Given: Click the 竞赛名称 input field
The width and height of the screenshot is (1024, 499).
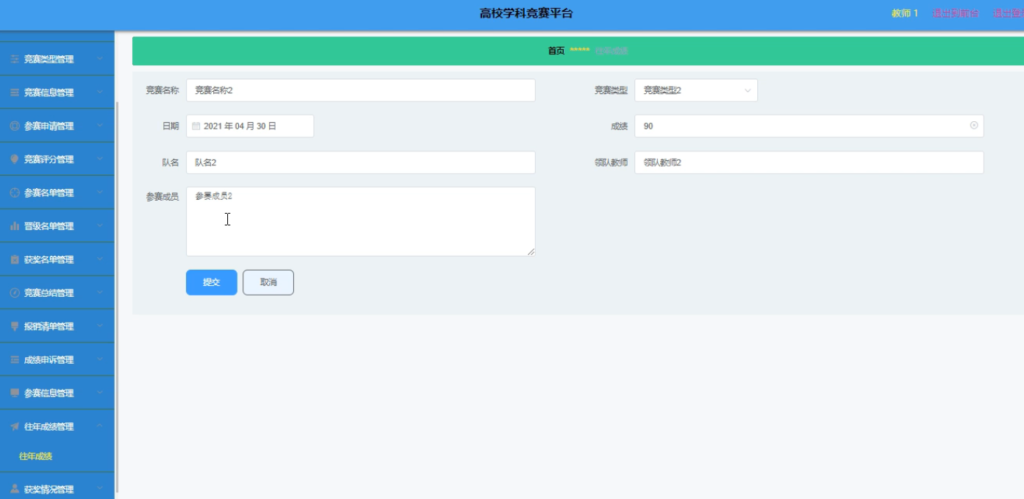Looking at the screenshot, I should point(360,90).
